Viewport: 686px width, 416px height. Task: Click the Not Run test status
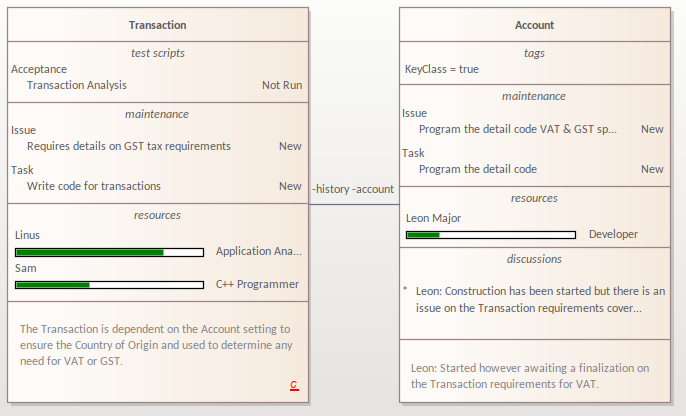coord(281,85)
